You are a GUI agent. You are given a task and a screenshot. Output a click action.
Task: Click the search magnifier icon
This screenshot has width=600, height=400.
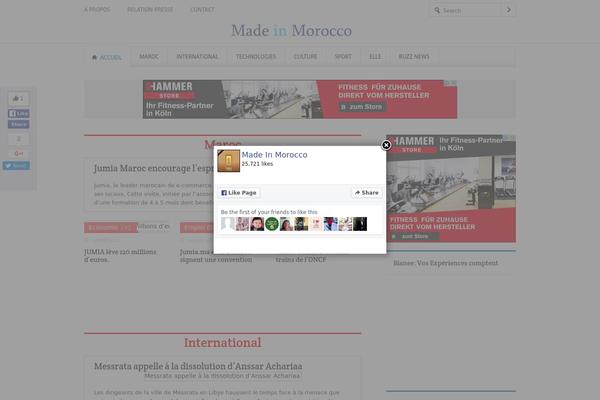(437, 10)
